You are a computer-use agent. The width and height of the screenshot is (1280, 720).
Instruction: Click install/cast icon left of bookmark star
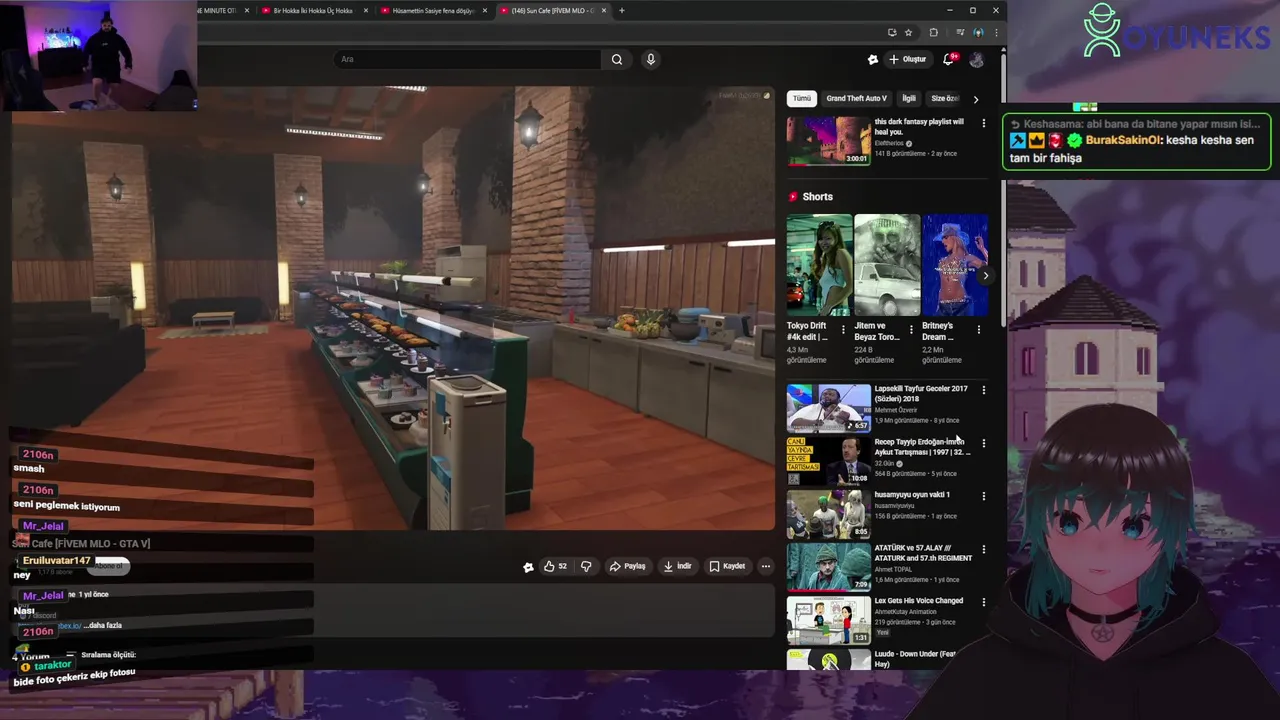coord(892,32)
